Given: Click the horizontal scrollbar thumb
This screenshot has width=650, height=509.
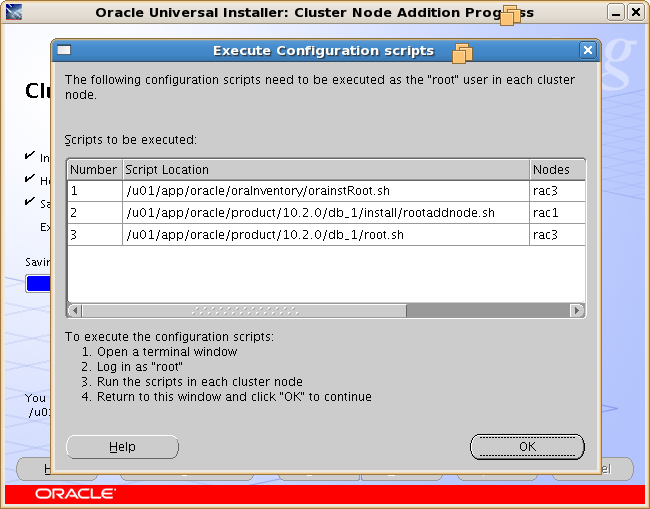Looking at the screenshot, I should 244,310.
